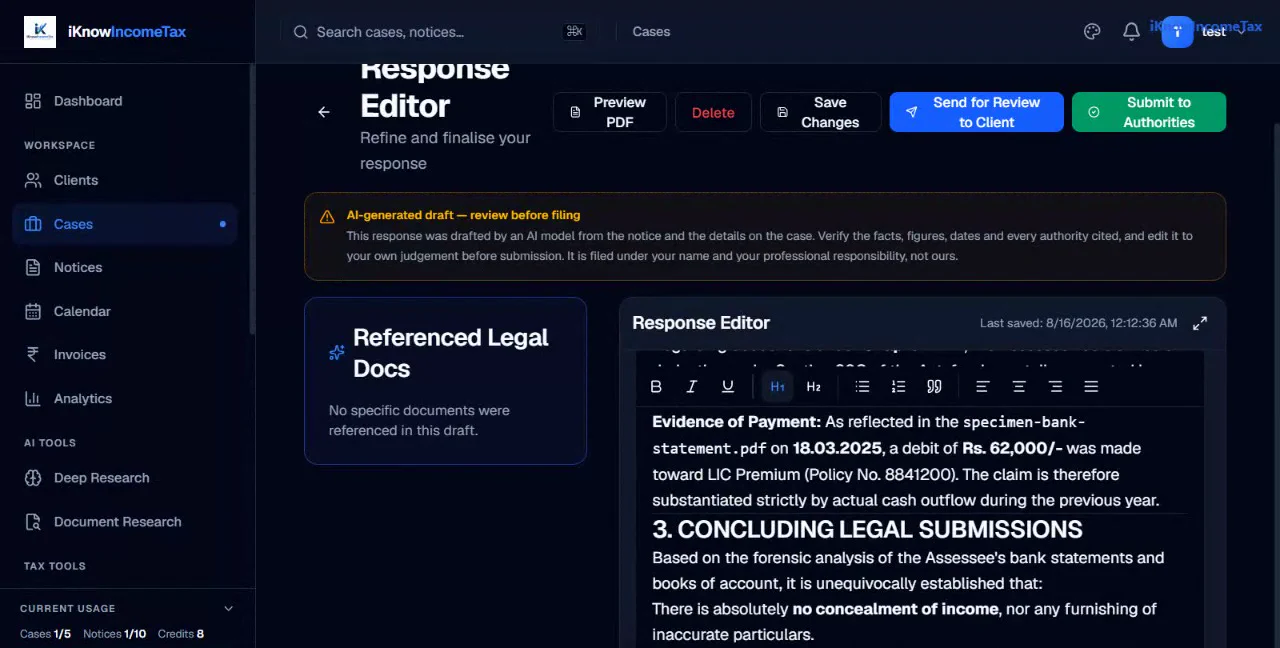
Task: Click the Cases briefcase icon
Action: coord(33,224)
